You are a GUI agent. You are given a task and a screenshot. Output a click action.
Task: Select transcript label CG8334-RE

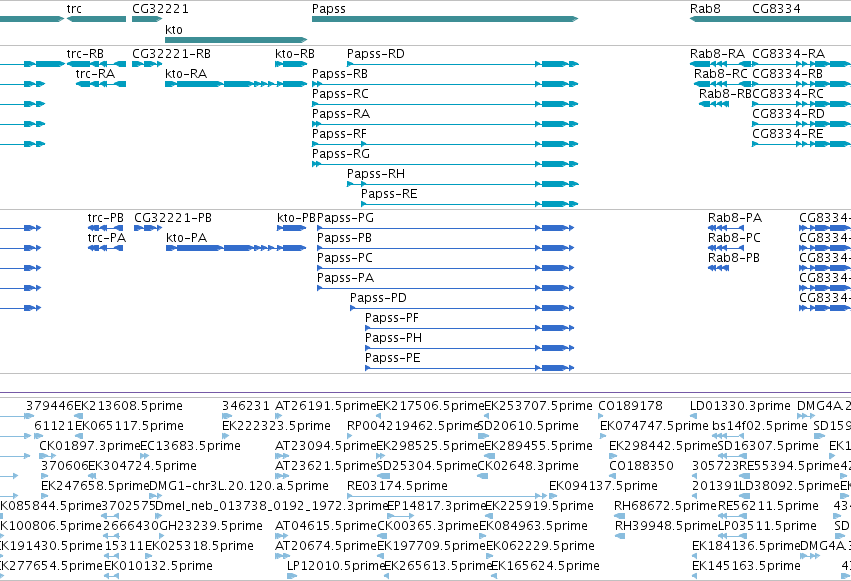(788, 134)
